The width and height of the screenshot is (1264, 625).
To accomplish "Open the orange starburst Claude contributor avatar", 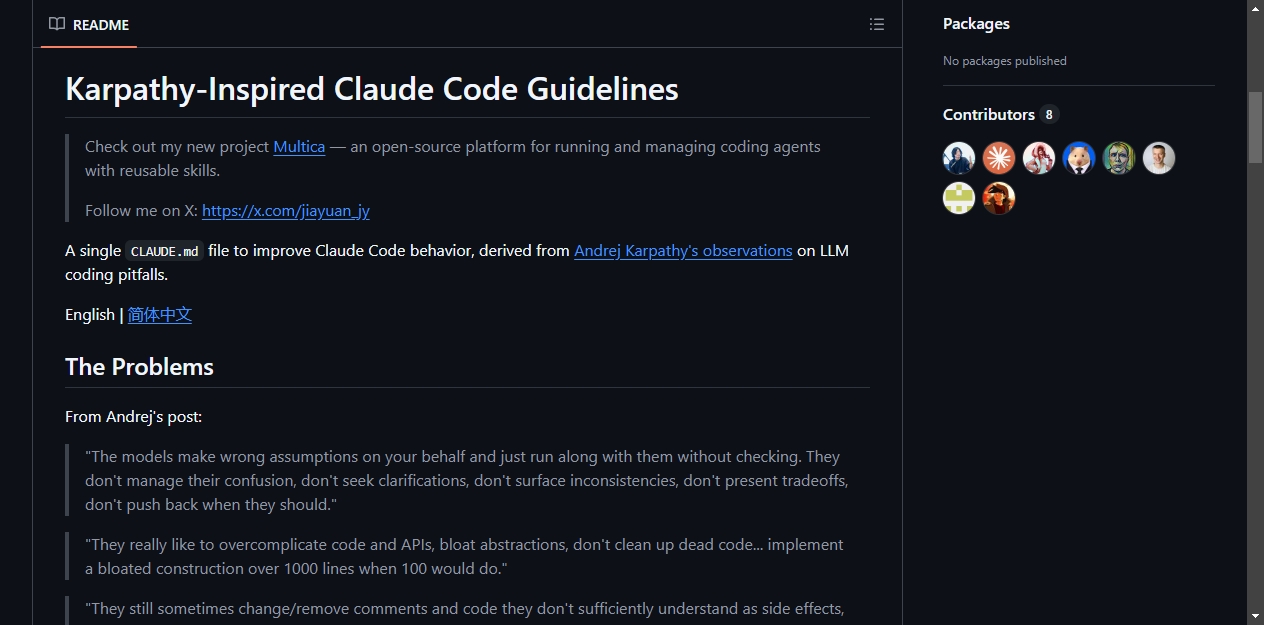I will pos(999,158).
